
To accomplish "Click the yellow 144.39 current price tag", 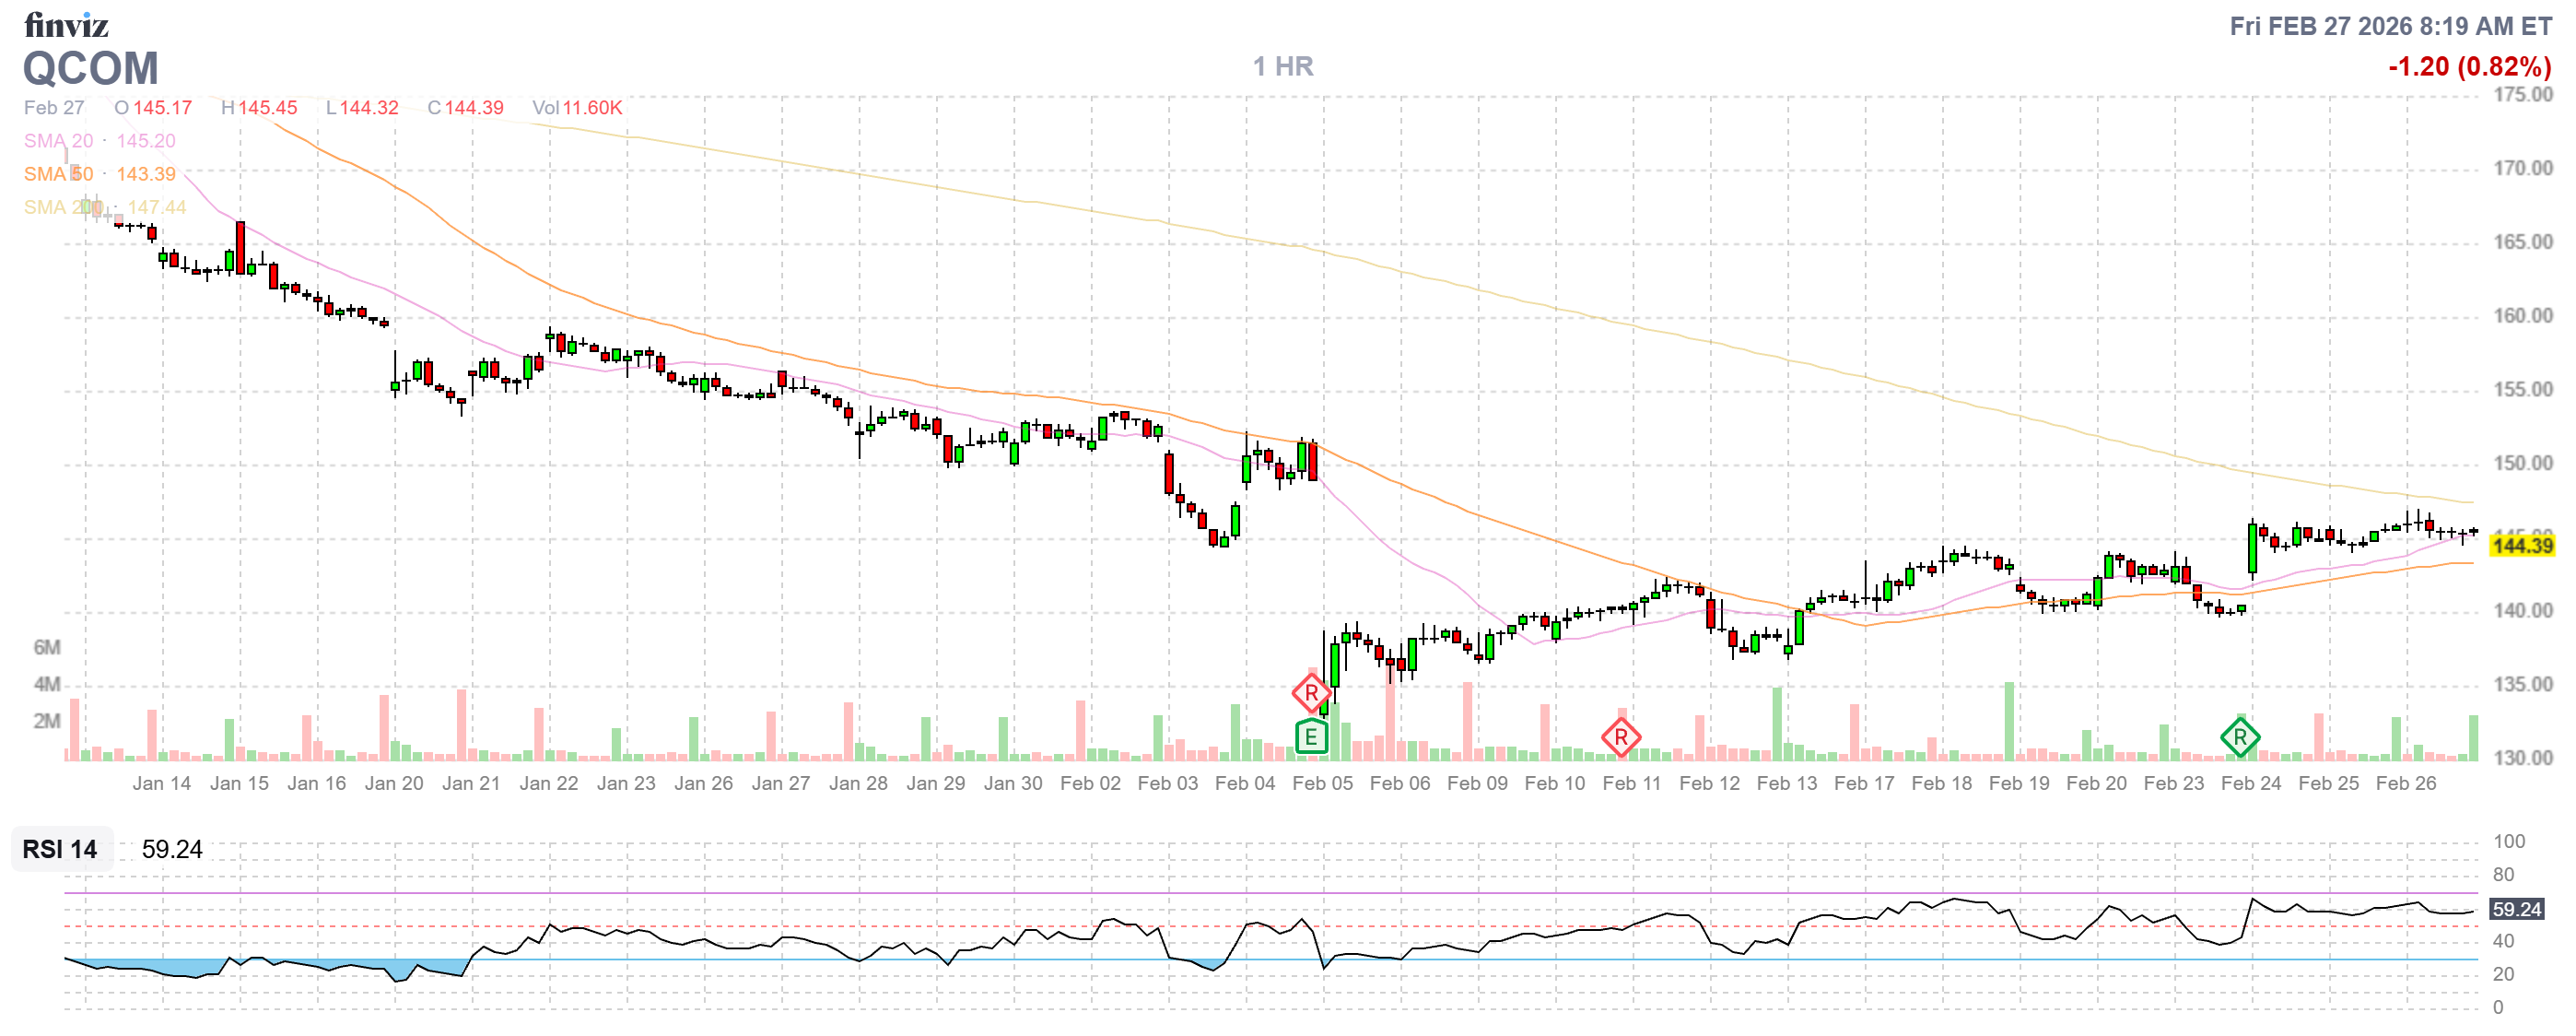I will [2522, 545].
